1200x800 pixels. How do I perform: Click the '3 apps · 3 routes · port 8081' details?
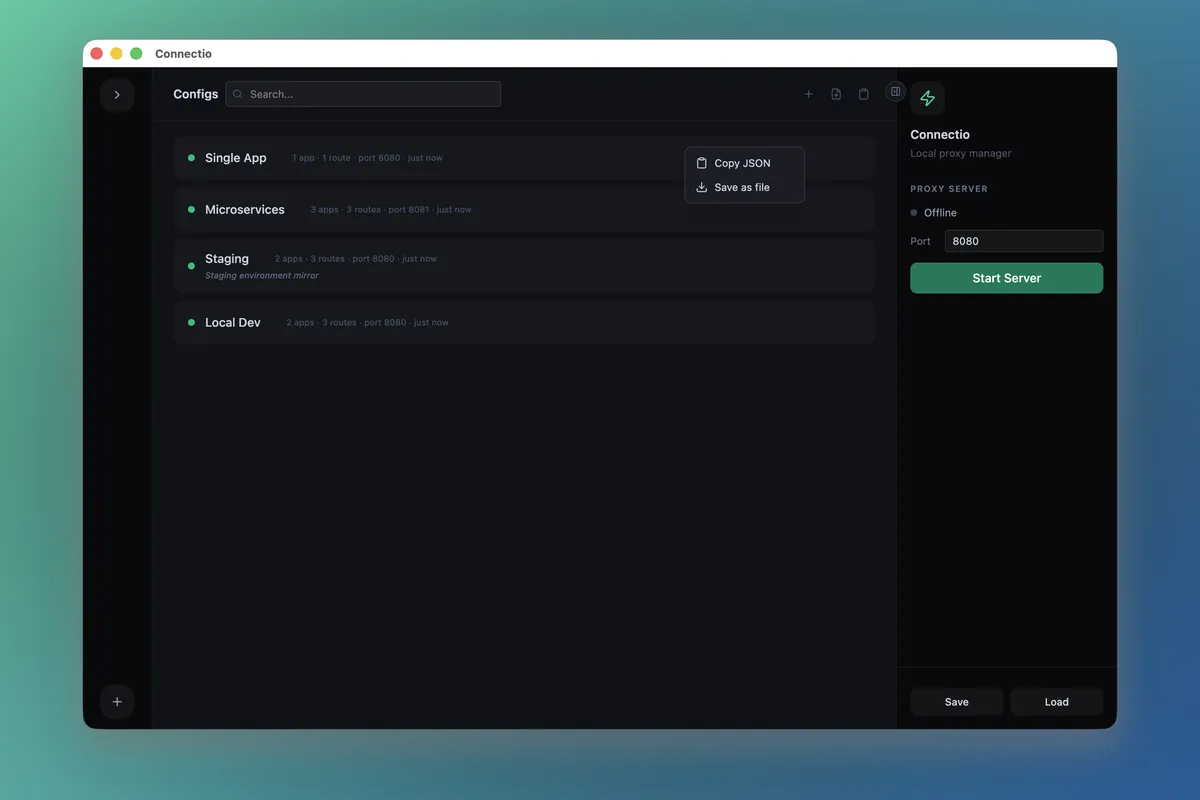click(x=391, y=210)
